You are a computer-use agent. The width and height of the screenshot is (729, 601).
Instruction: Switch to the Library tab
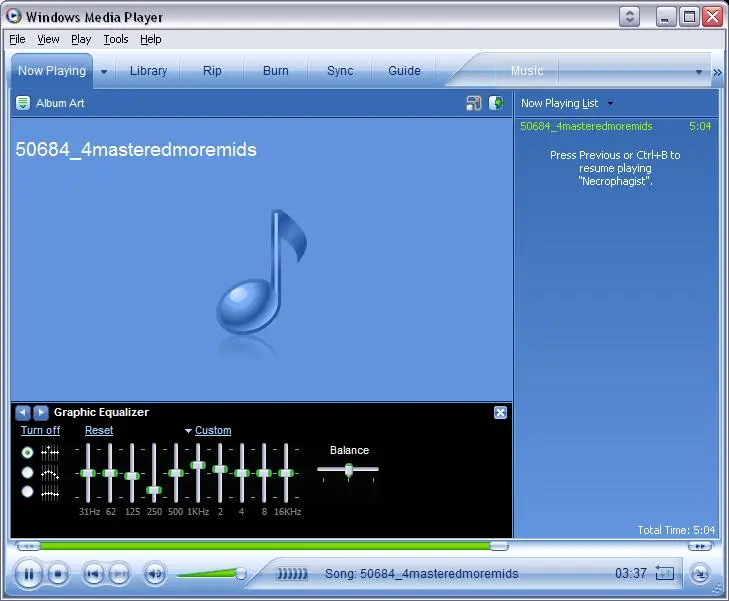coord(148,71)
